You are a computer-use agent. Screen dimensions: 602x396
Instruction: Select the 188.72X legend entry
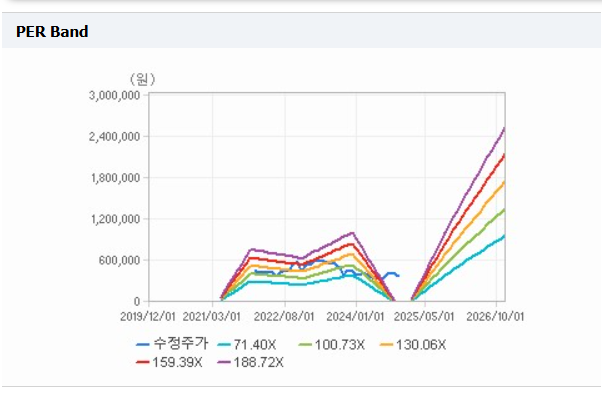[250, 362]
